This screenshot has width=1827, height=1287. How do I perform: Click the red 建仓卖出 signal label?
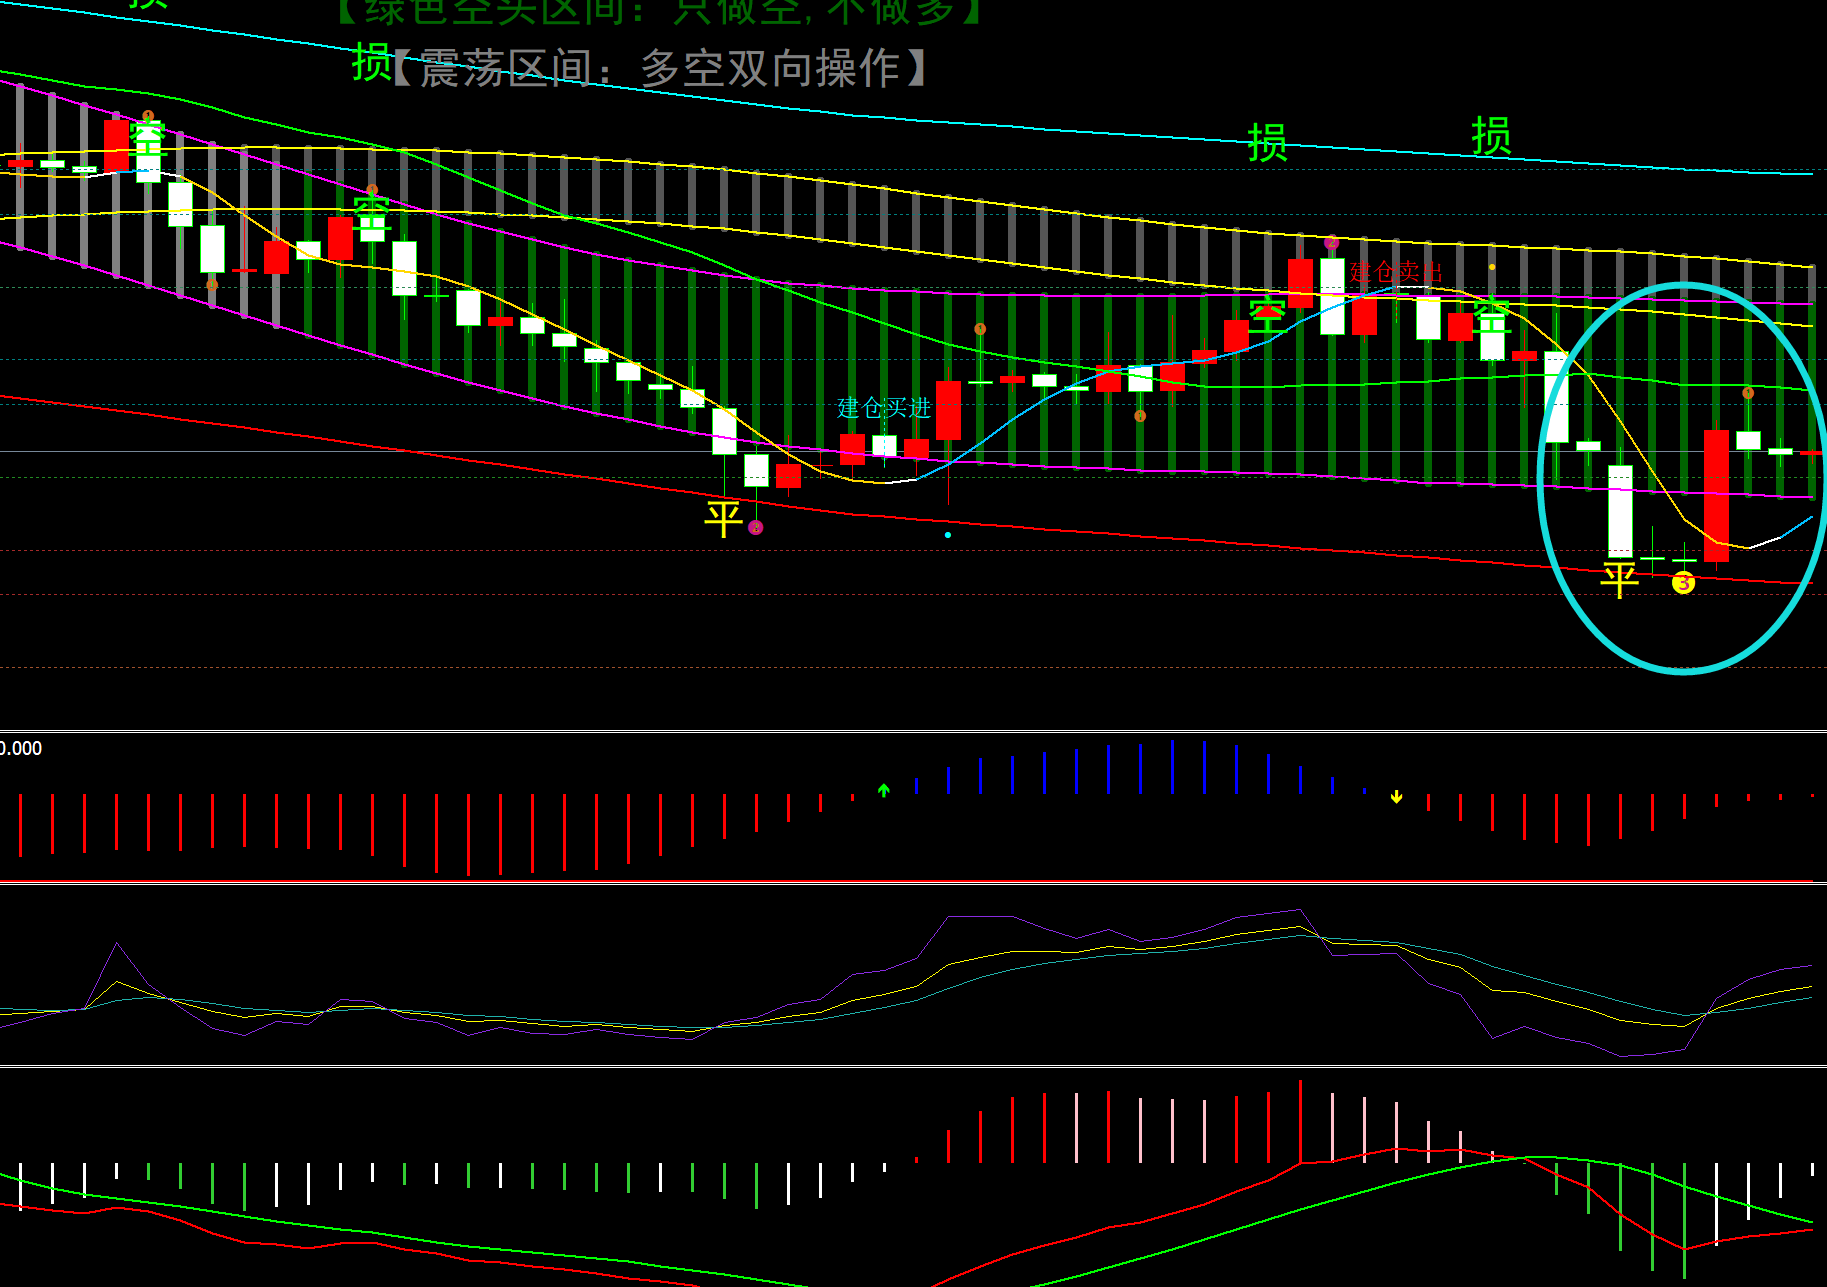(1396, 272)
